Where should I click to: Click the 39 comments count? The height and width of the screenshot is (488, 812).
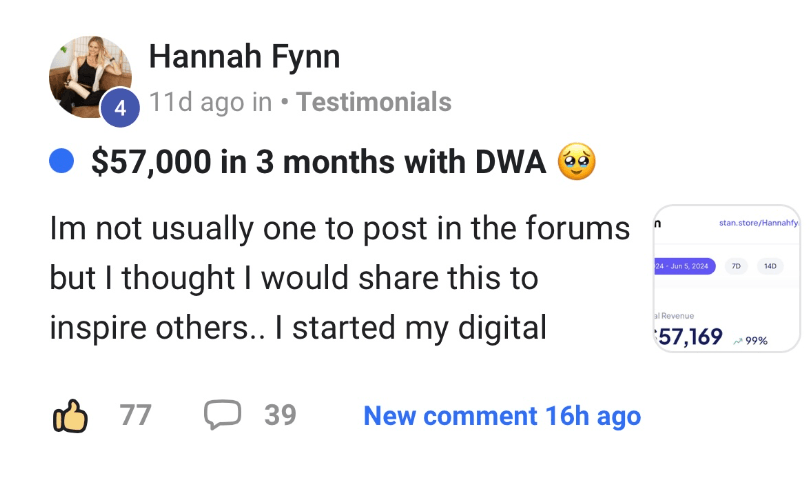click(280, 415)
